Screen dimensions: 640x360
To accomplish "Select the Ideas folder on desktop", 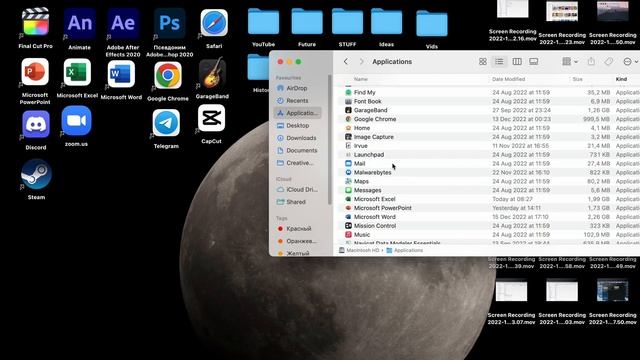I will (x=387, y=22).
